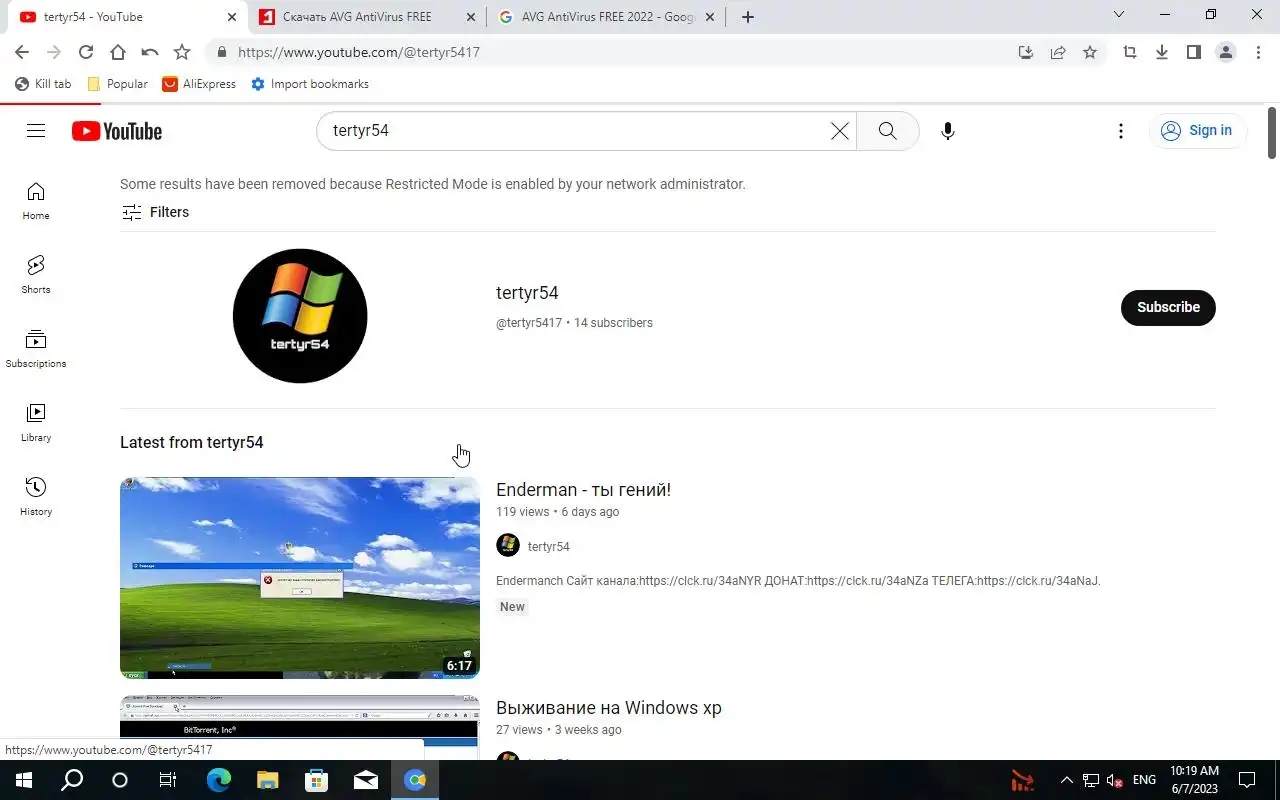Subscribe to the tertyr54 channel
1280x800 pixels.
pyautogui.click(x=1168, y=307)
